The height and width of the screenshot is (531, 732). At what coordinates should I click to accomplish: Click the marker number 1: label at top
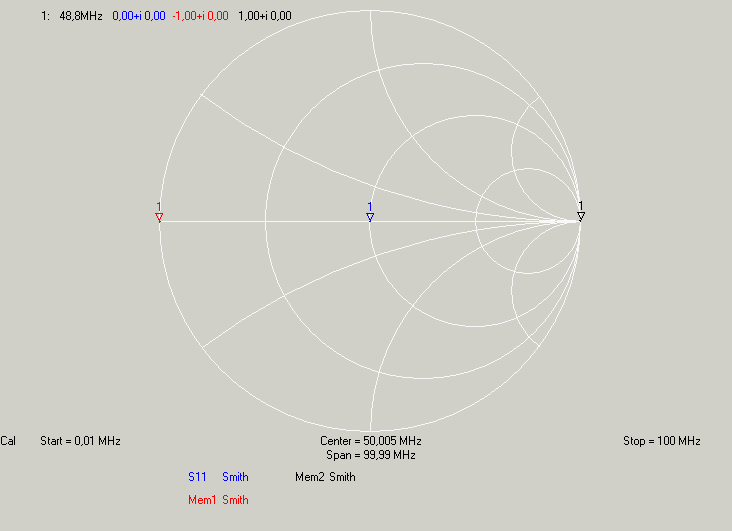point(45,16)
